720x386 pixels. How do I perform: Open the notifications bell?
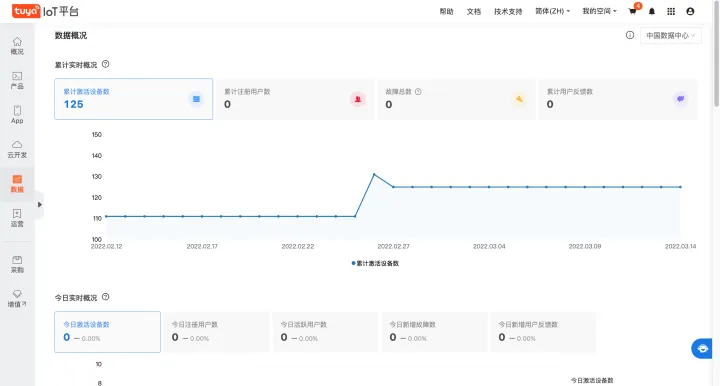[x=652, y=11]
